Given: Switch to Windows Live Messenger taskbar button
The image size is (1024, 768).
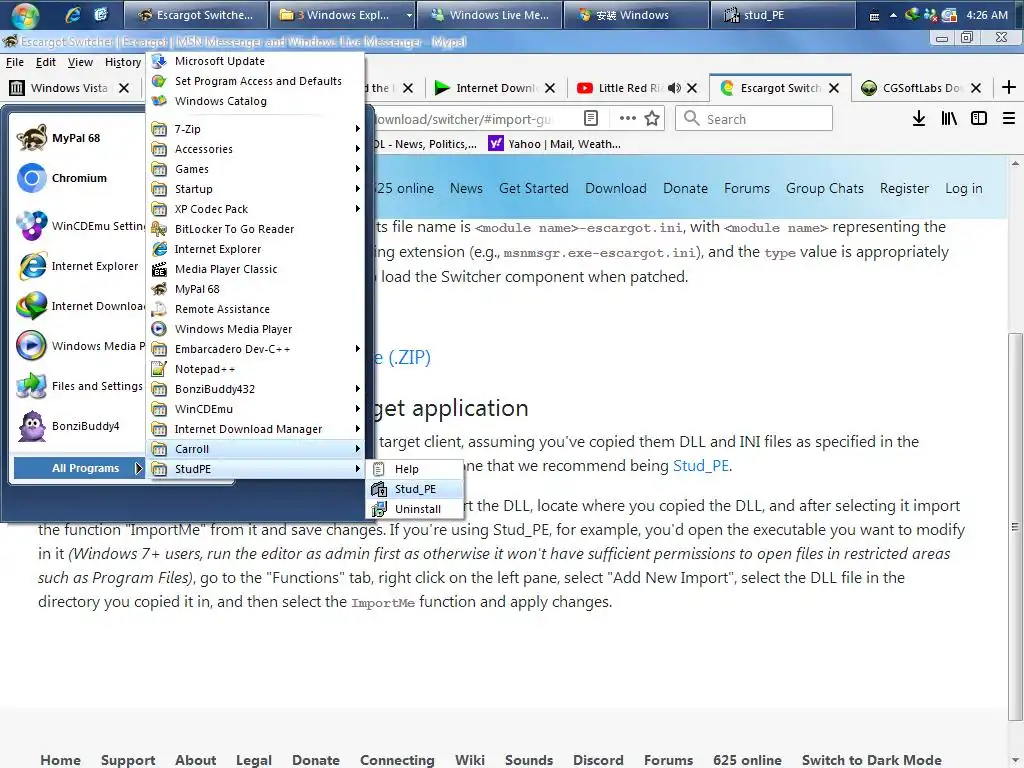Looking at the screenshot, I should pyautogui.click(x=489, y=14).
